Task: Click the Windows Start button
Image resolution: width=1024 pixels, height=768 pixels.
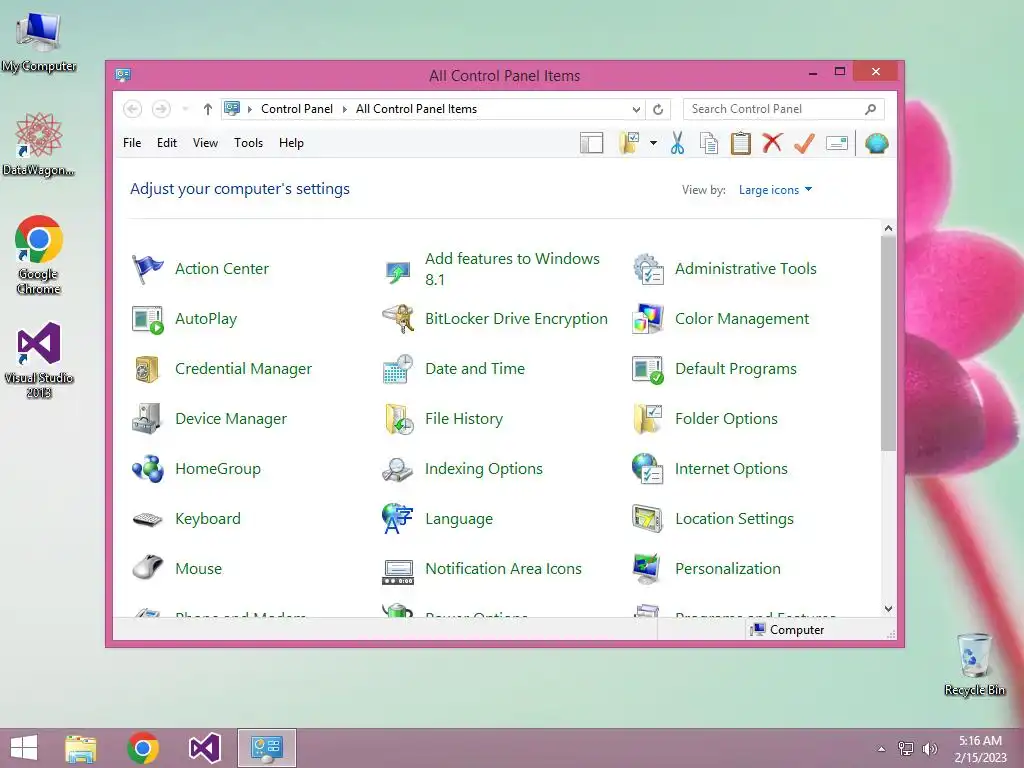Action: click(x=24, y=748)
